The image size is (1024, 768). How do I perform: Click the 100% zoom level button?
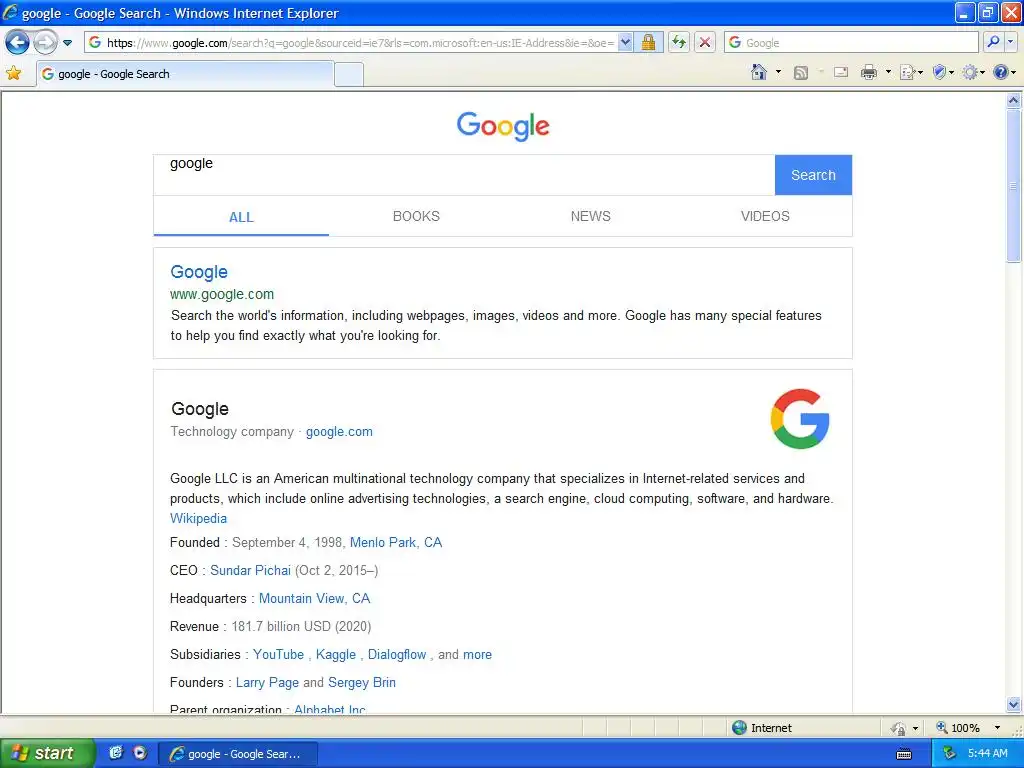(x=958, y=728)
